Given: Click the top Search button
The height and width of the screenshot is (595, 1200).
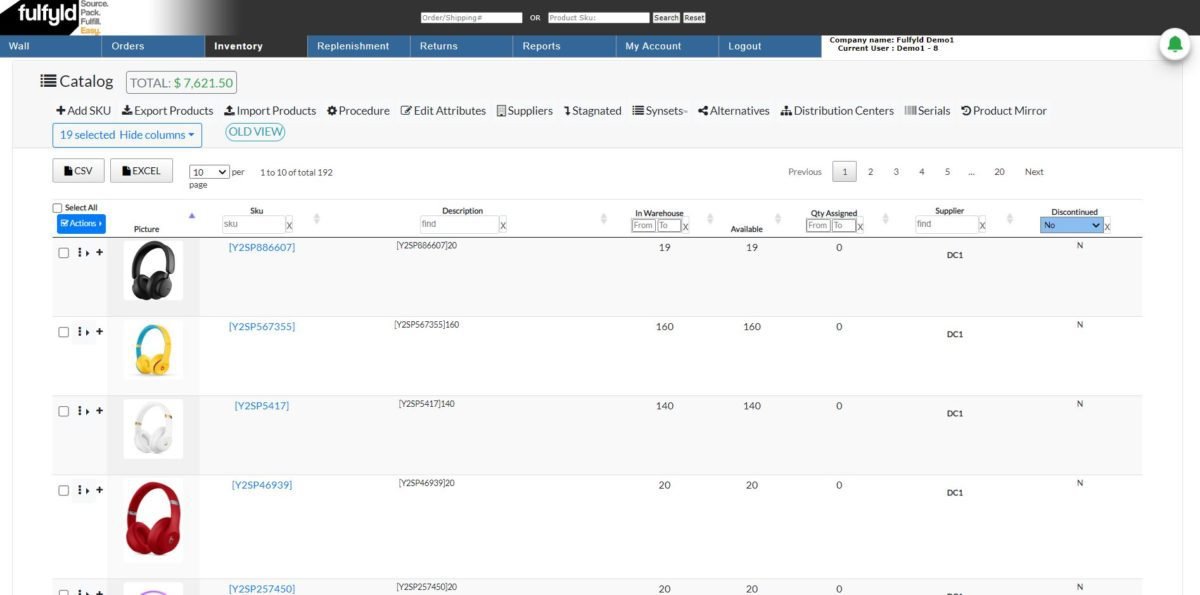Looking at the screenshot, I should [x=666, y=18].
